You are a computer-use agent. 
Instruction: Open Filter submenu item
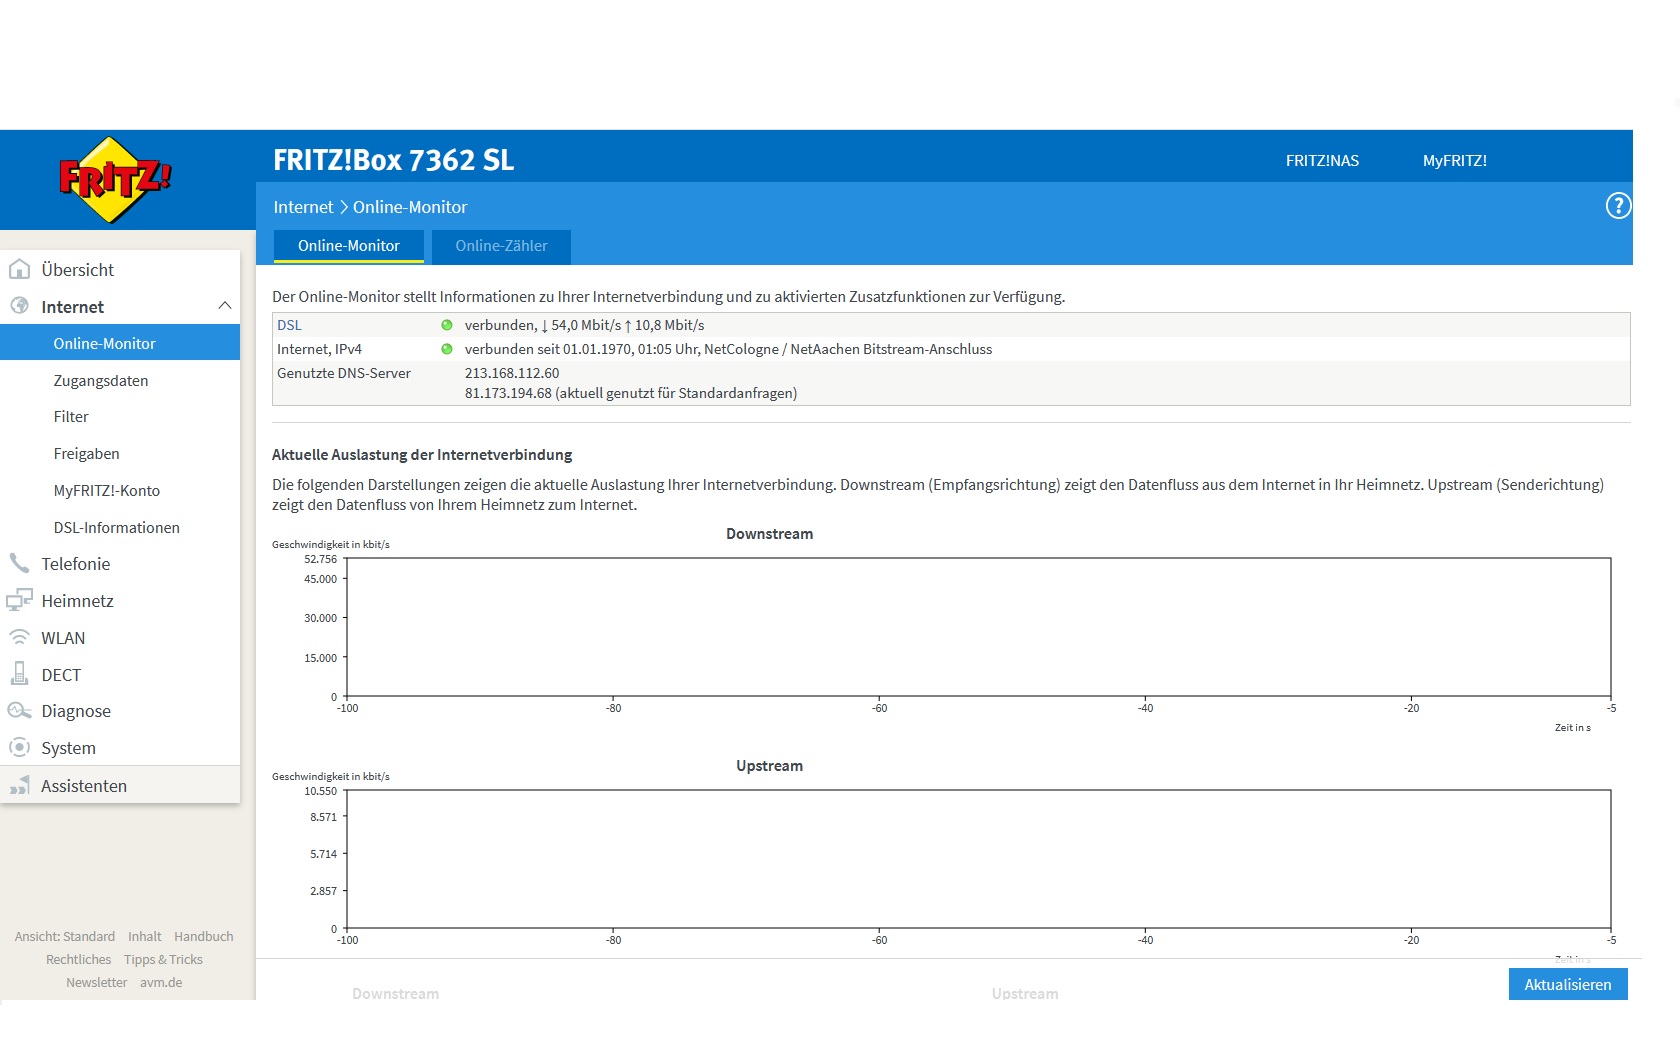[71, 417]
